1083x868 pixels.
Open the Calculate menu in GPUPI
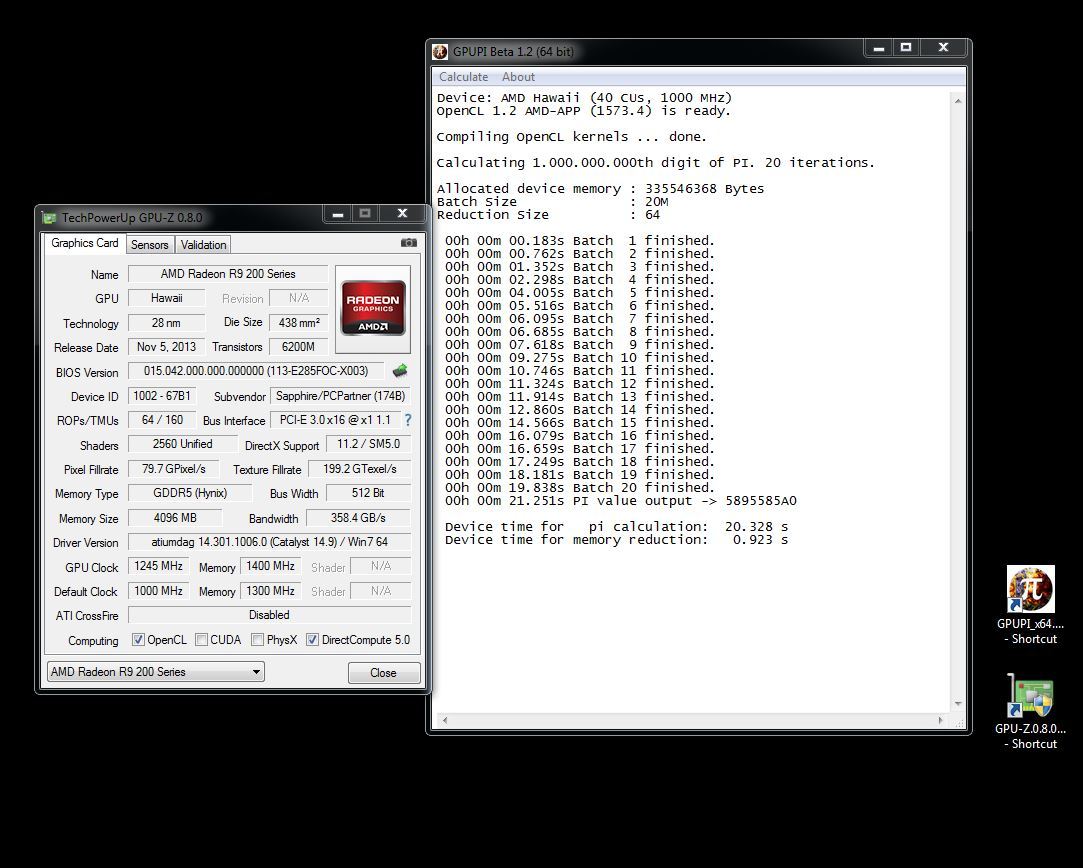(x=463, y=77)
